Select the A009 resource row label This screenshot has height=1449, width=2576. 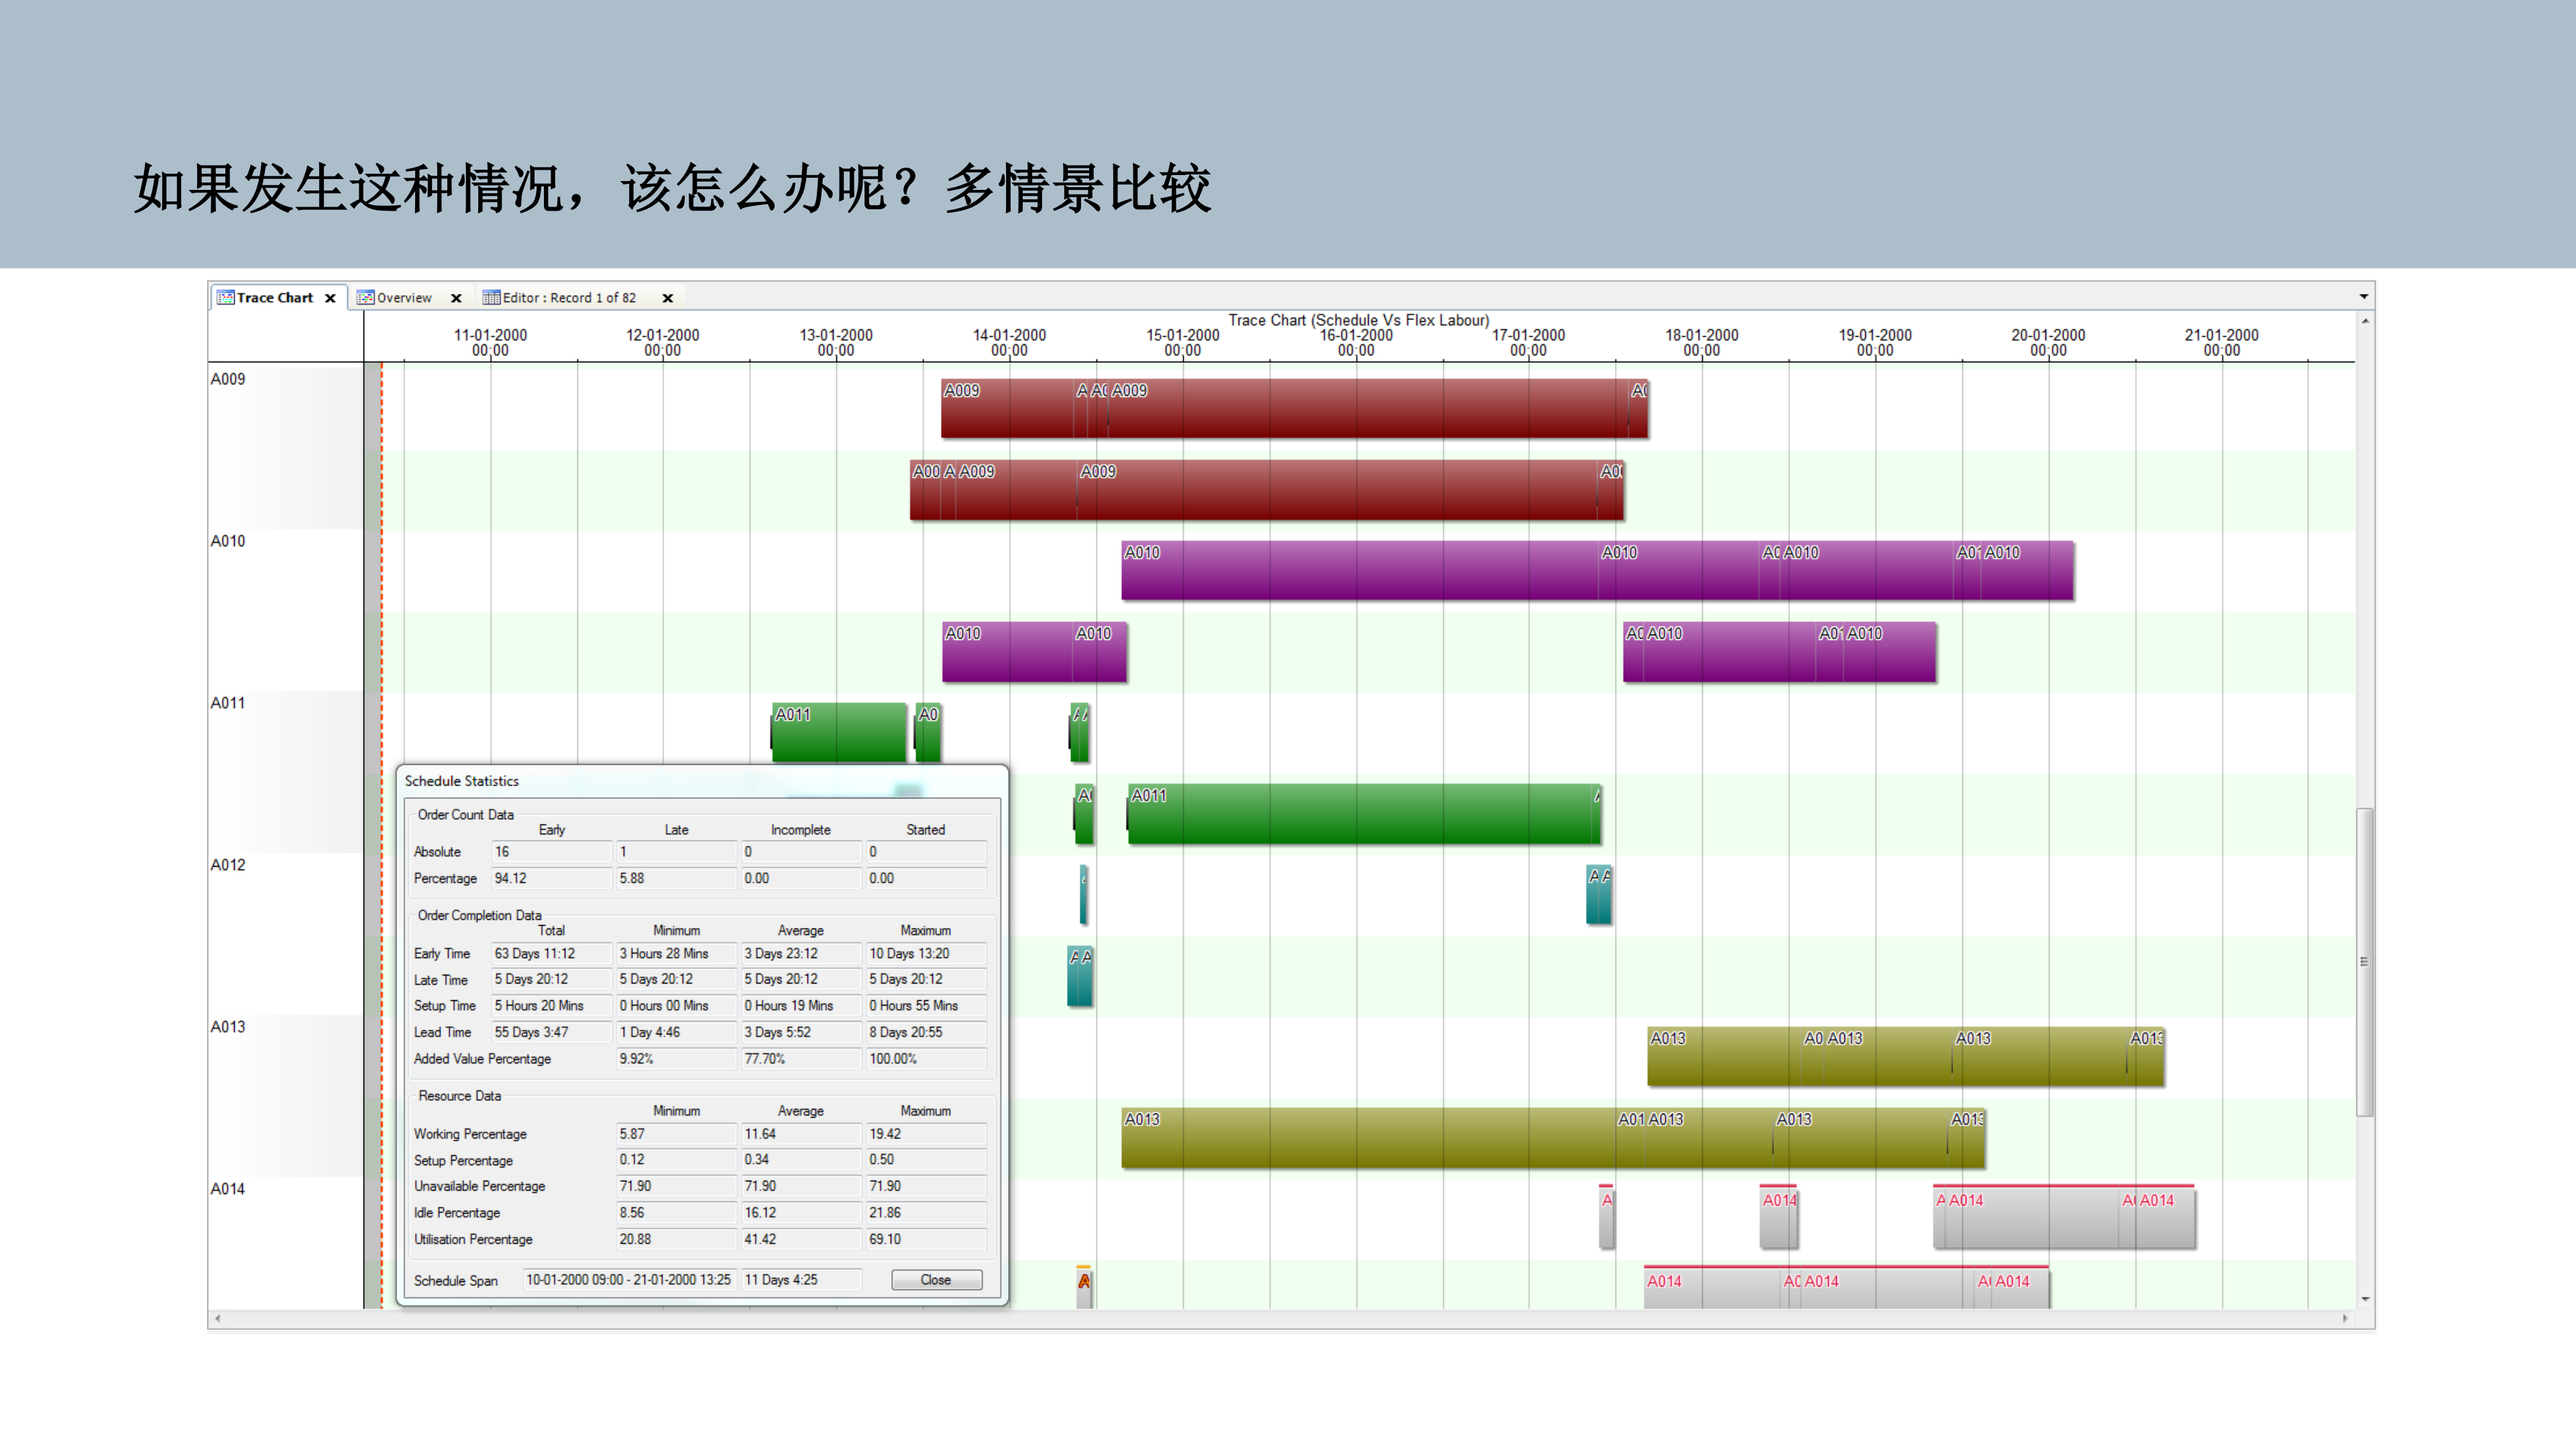point(228,379)
